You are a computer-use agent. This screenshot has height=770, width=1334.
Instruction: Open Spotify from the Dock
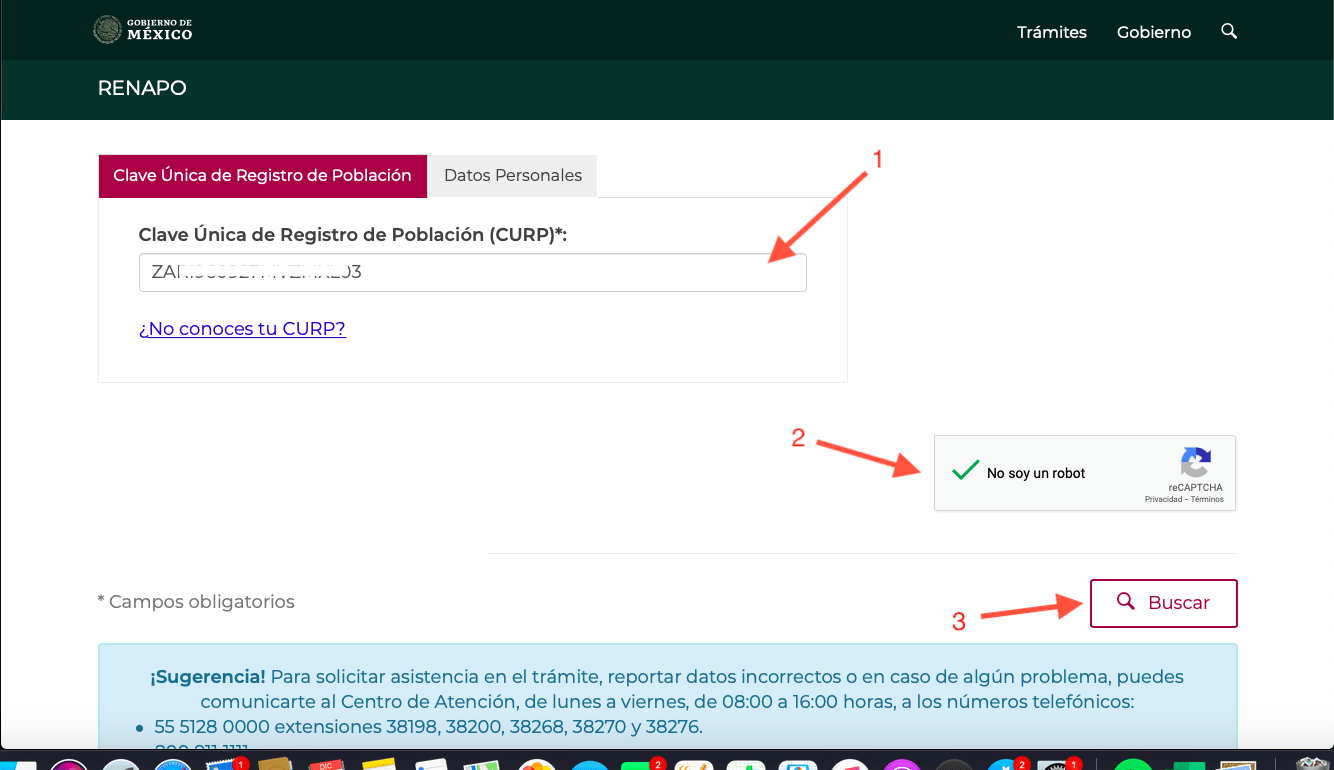tap(1132, 765)
